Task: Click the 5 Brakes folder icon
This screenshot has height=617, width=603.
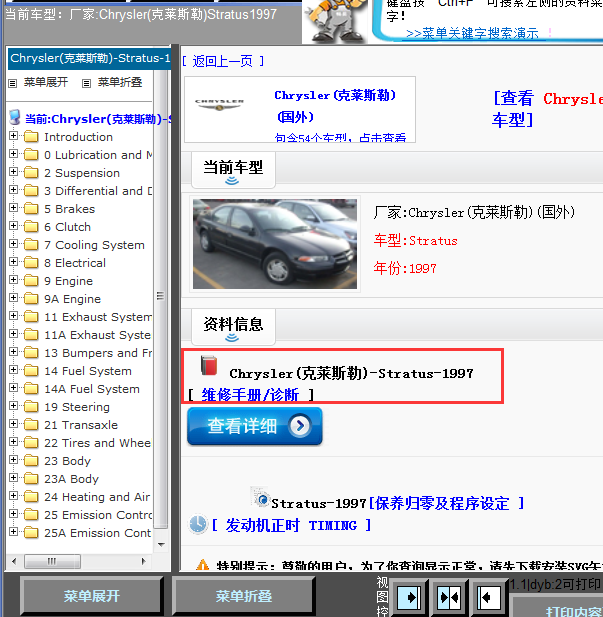Action: pos(31,209)
